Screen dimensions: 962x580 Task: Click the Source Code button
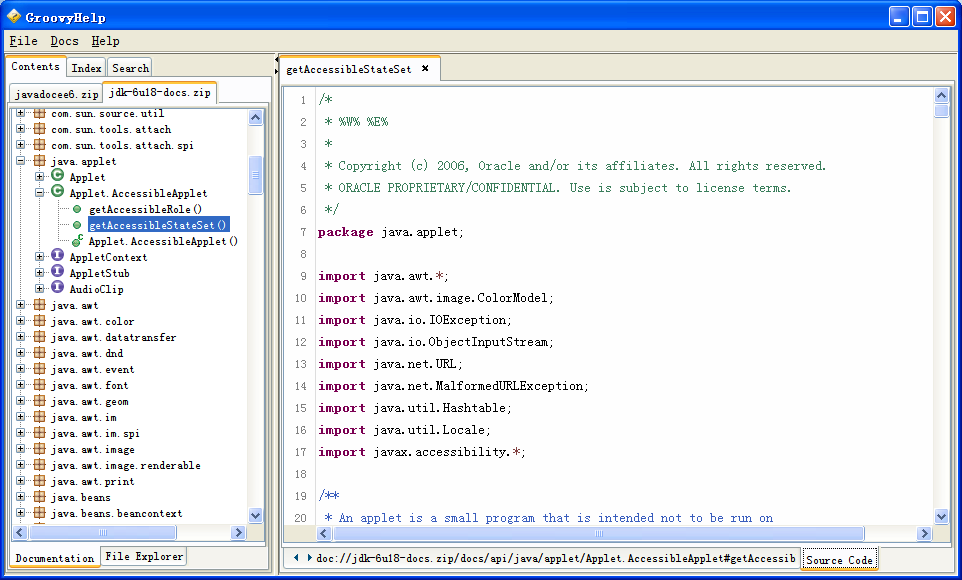[839, 560]
